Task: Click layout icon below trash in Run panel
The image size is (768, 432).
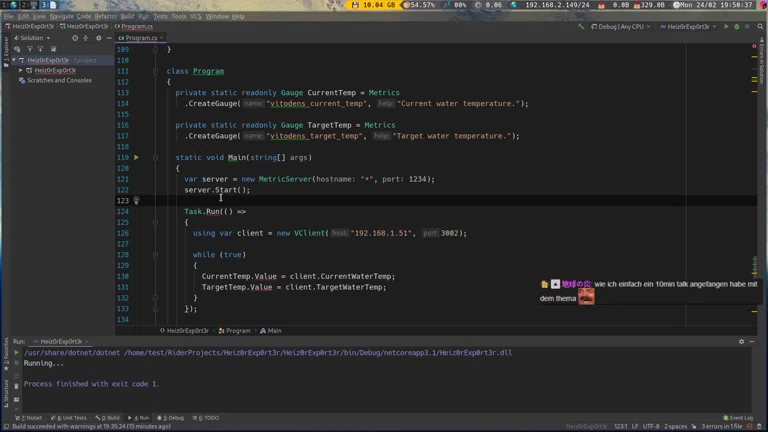Action: coord(16,399)
